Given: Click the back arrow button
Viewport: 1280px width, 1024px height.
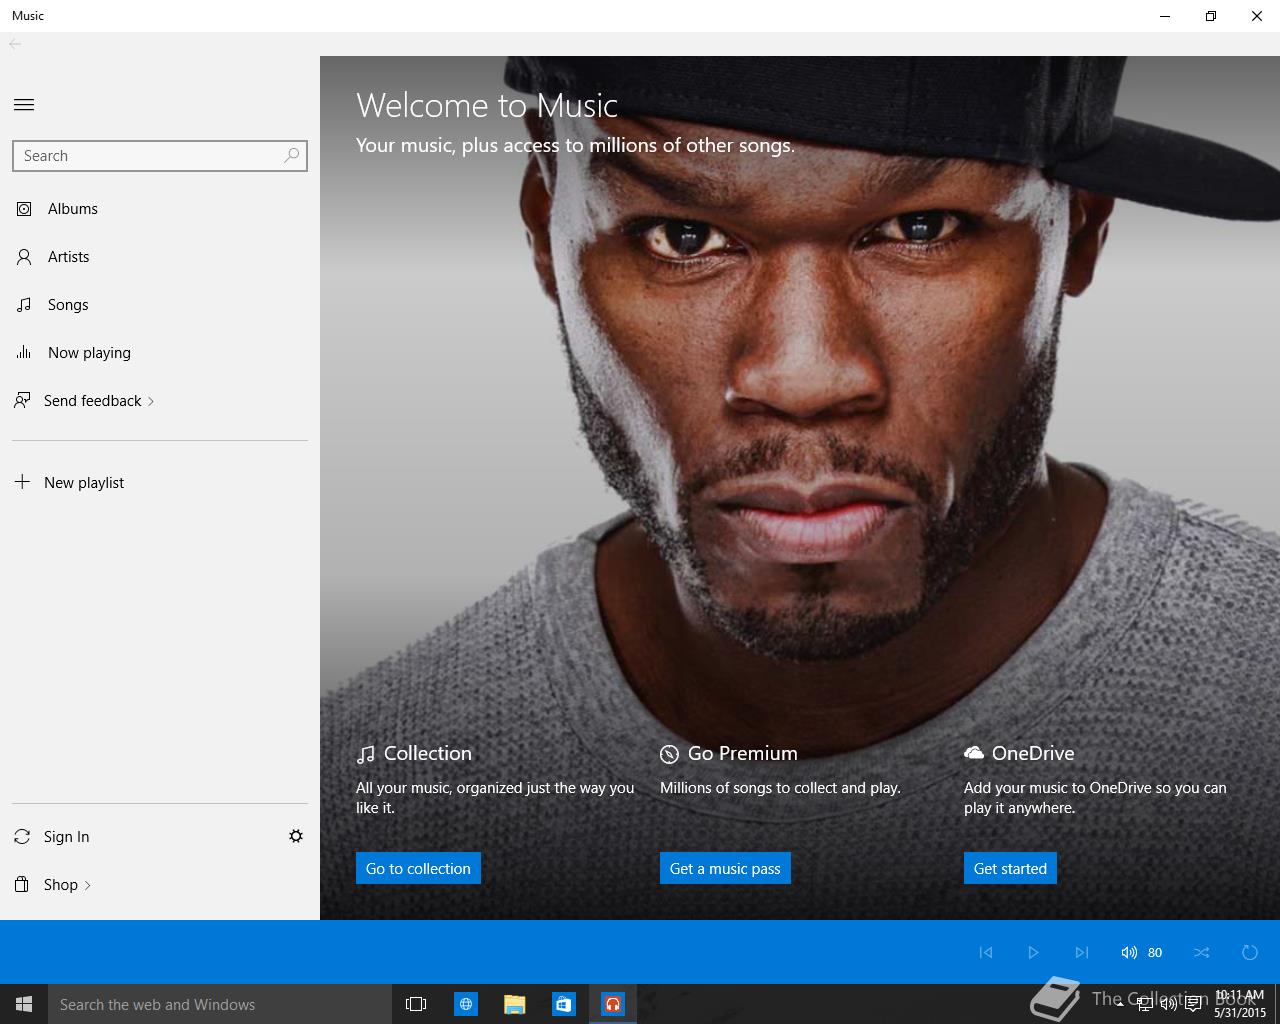Looking at the screenshot, I should point(15,43).
